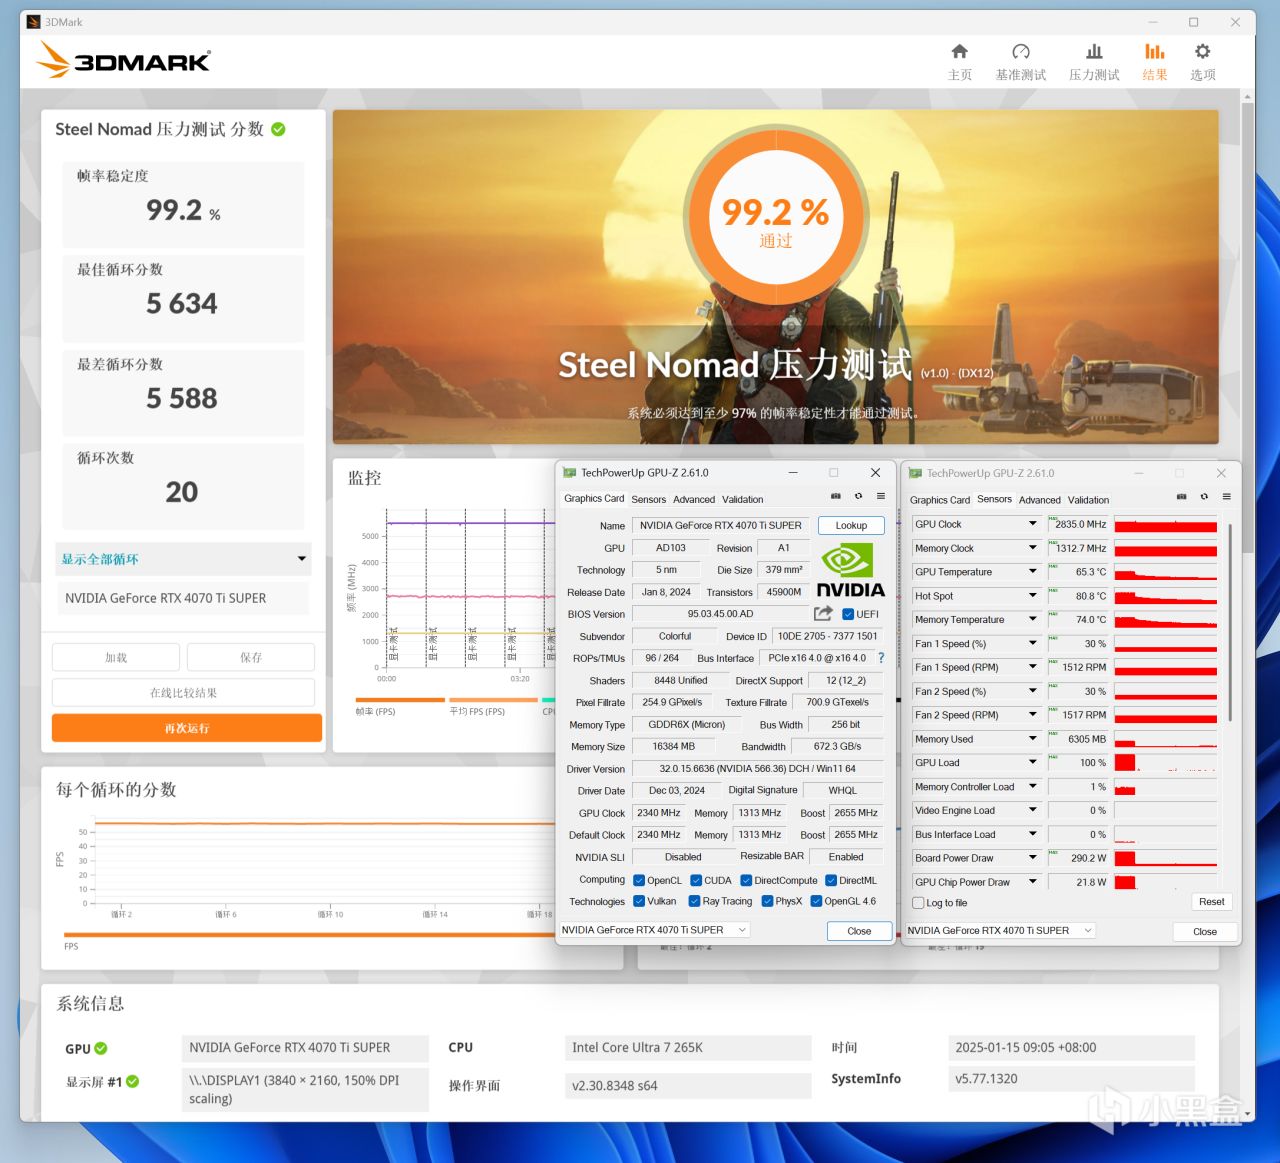The height and width of the screenshot is (1163, 1280).
Task: Click the Lookup button in GPU-Z
Action: pos(851,525)
